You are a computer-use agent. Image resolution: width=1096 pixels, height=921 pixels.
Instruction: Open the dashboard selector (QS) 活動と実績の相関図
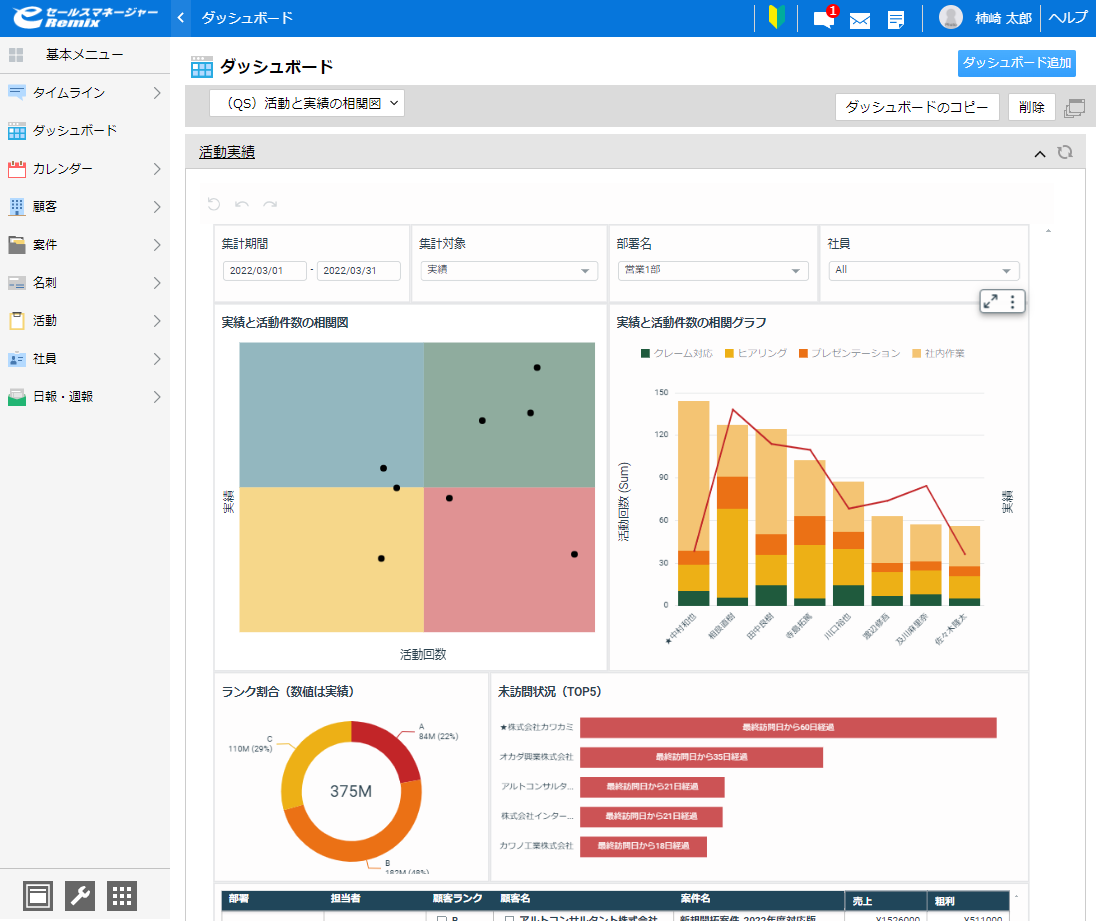[x=307, y=103]
